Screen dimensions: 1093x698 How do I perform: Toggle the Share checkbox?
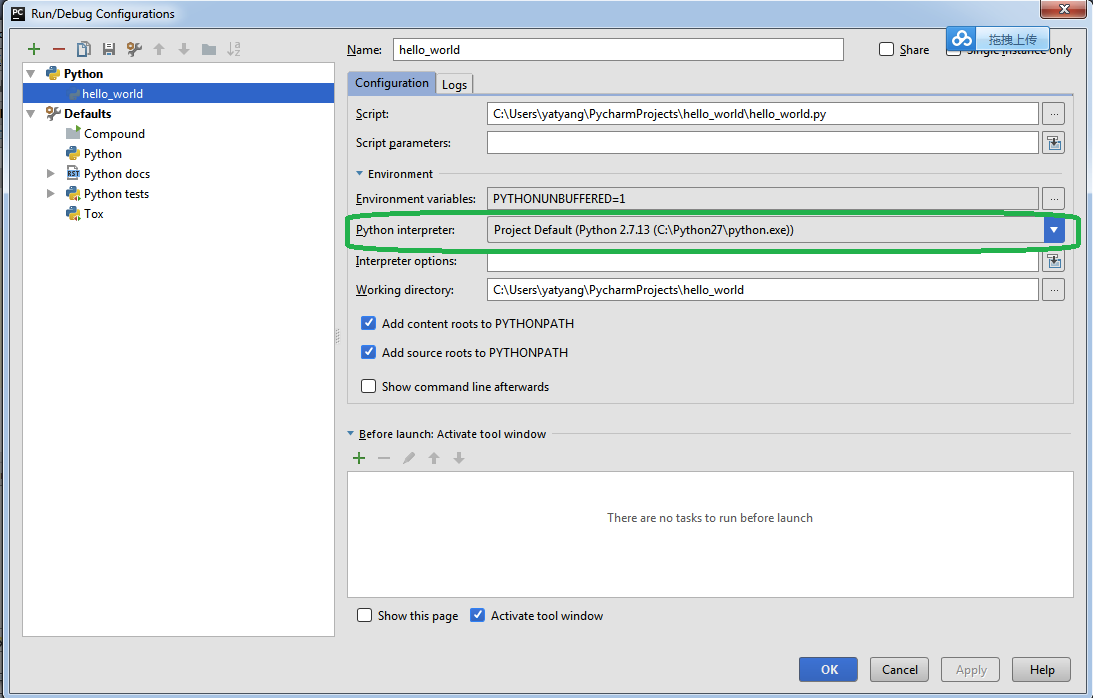click(886, 50)
